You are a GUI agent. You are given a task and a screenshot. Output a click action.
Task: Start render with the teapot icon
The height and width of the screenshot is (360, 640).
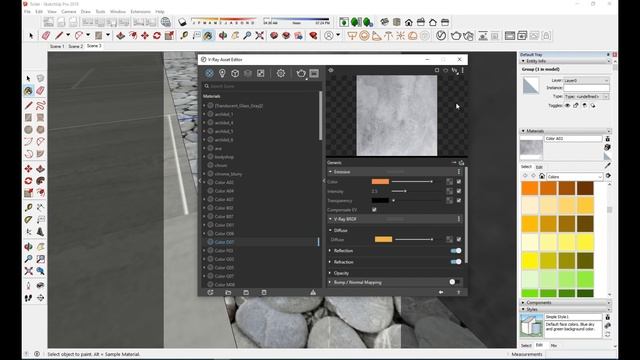301,73
